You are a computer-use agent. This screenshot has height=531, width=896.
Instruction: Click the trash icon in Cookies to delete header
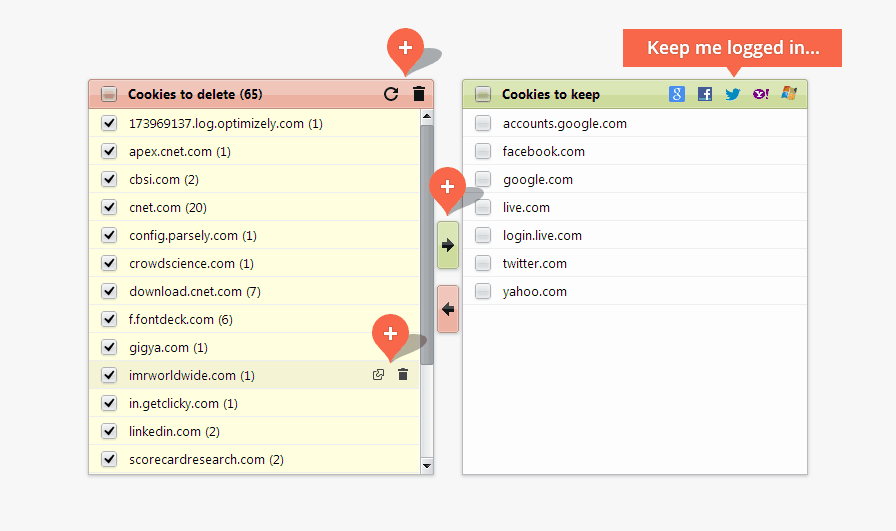[419, 95]
